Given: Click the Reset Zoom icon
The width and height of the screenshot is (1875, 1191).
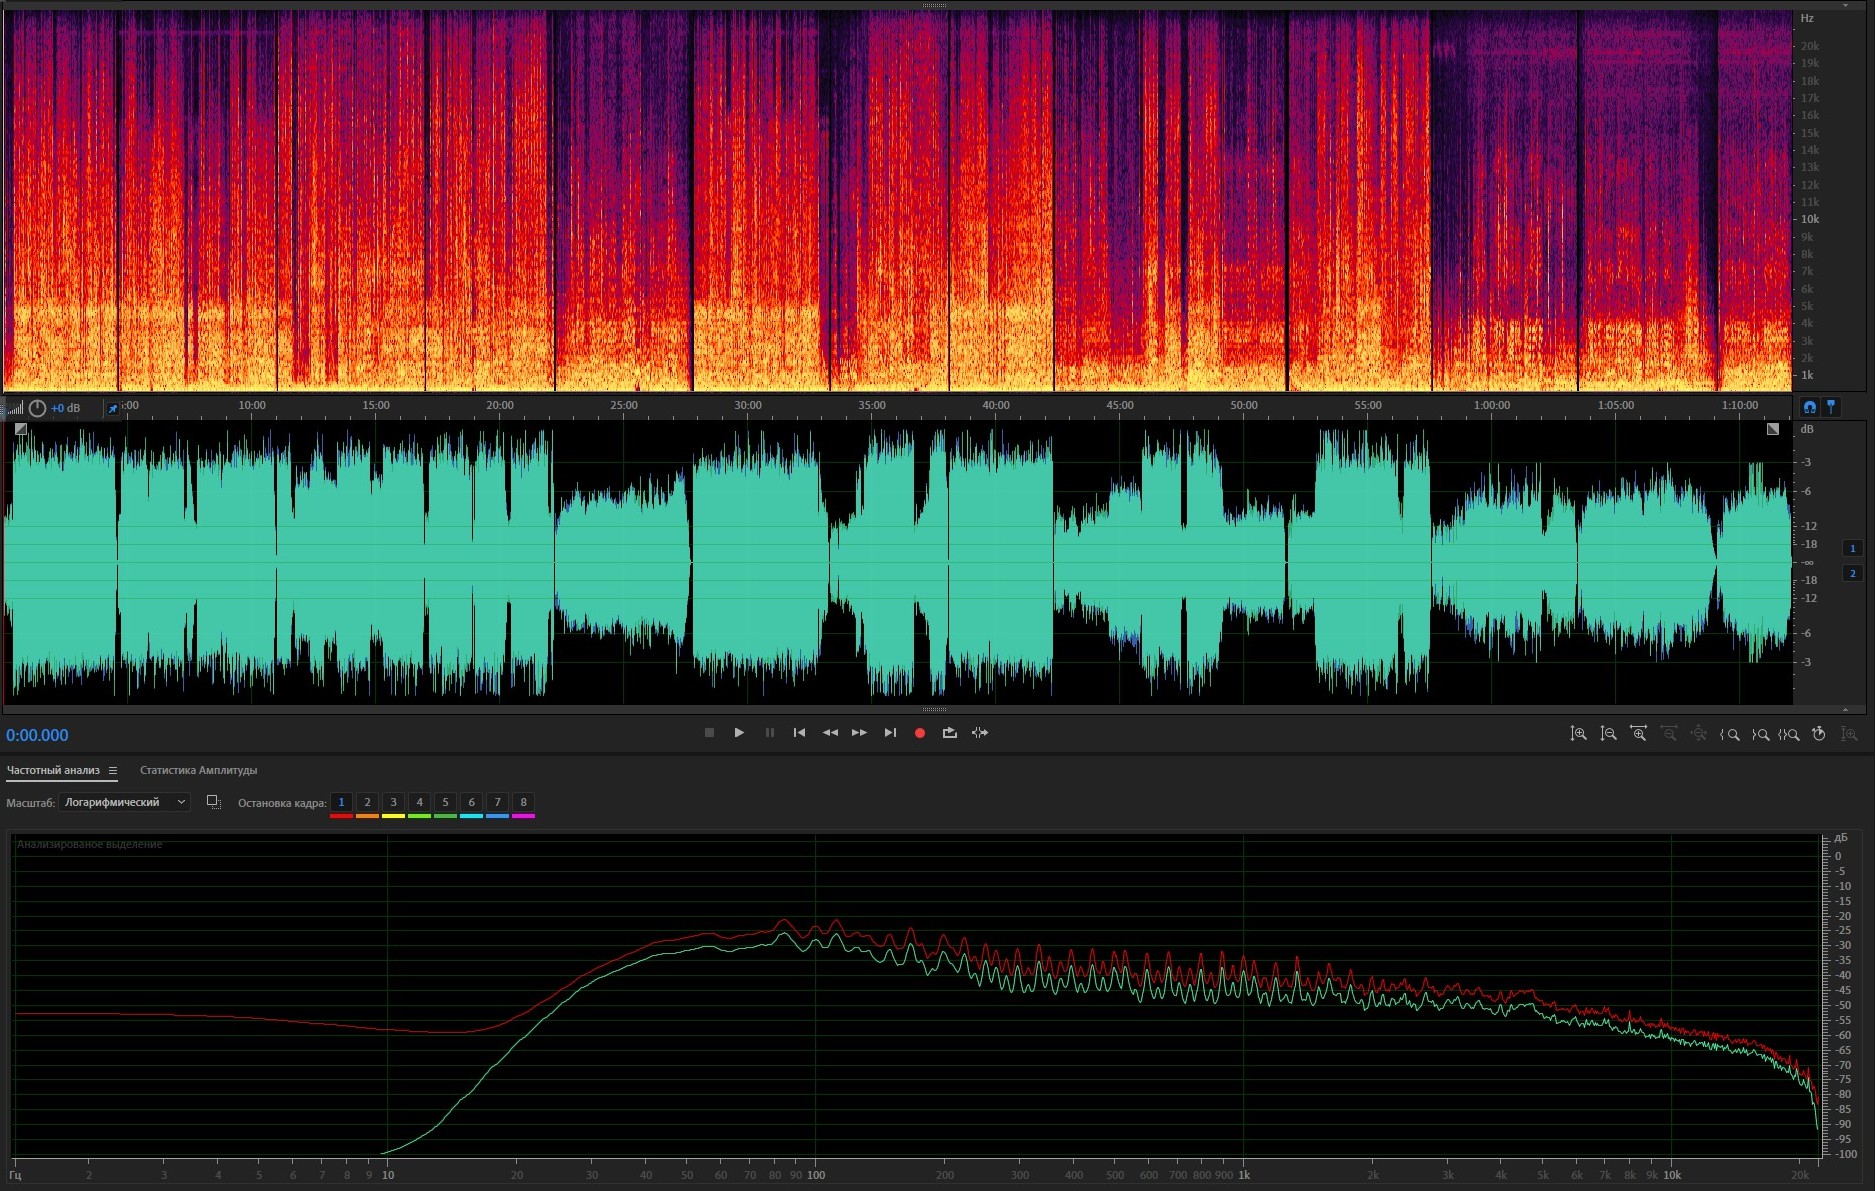Looking at the screenshot, I should coord(1819,734).
